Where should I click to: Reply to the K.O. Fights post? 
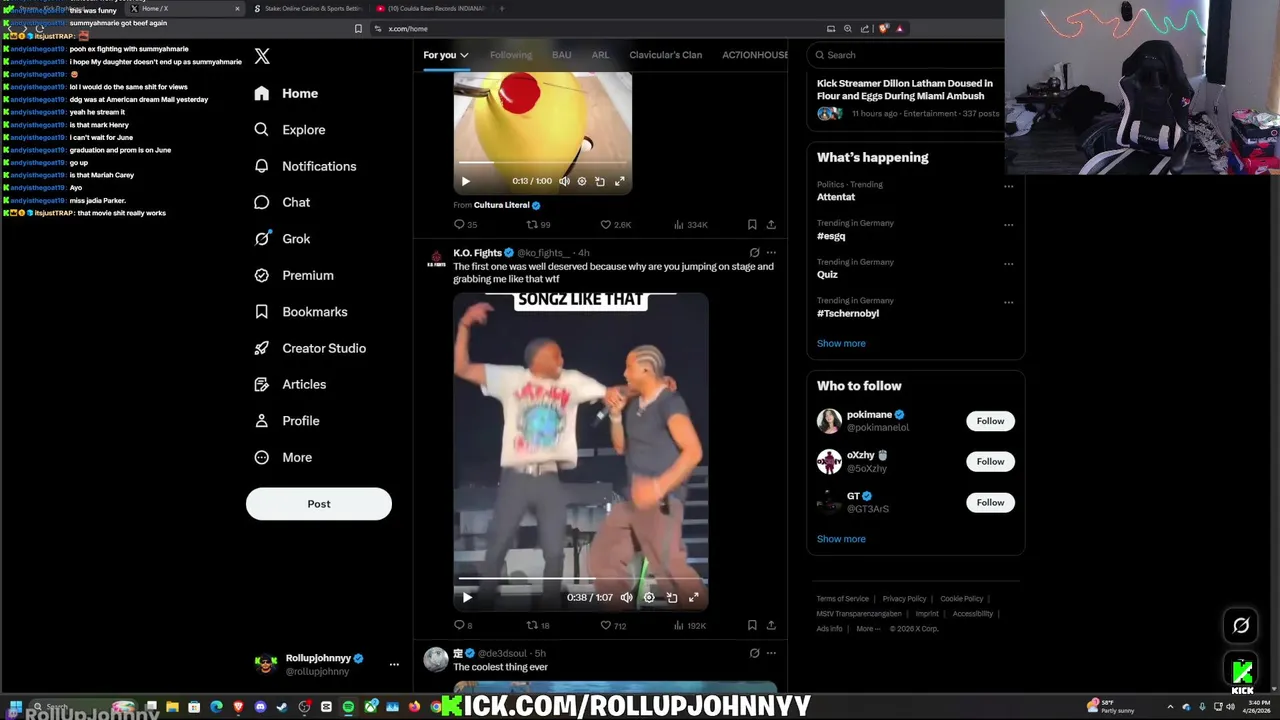coord(463,626)
